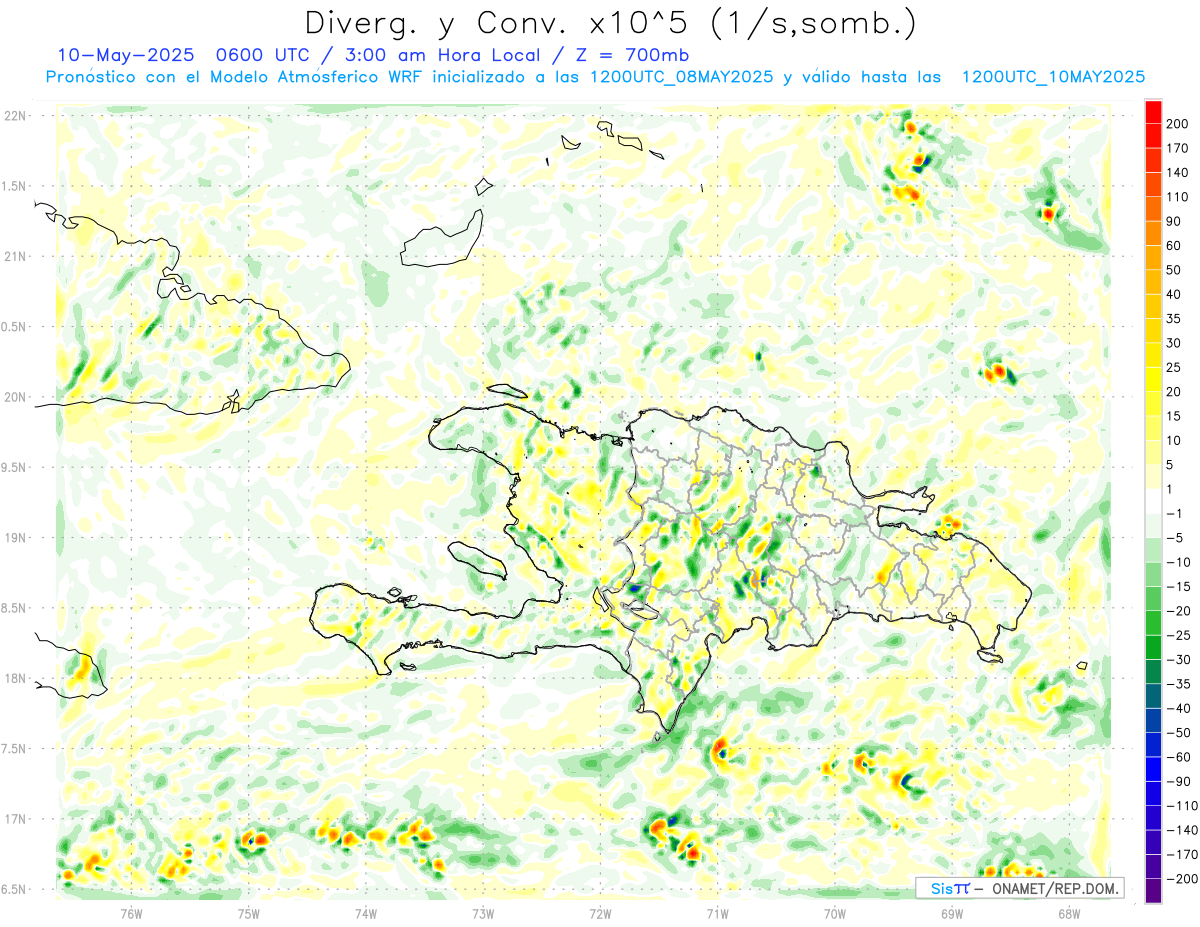1200x927 pixels.
Task: Click the 71W longitude label
Action: pos(717,913)
